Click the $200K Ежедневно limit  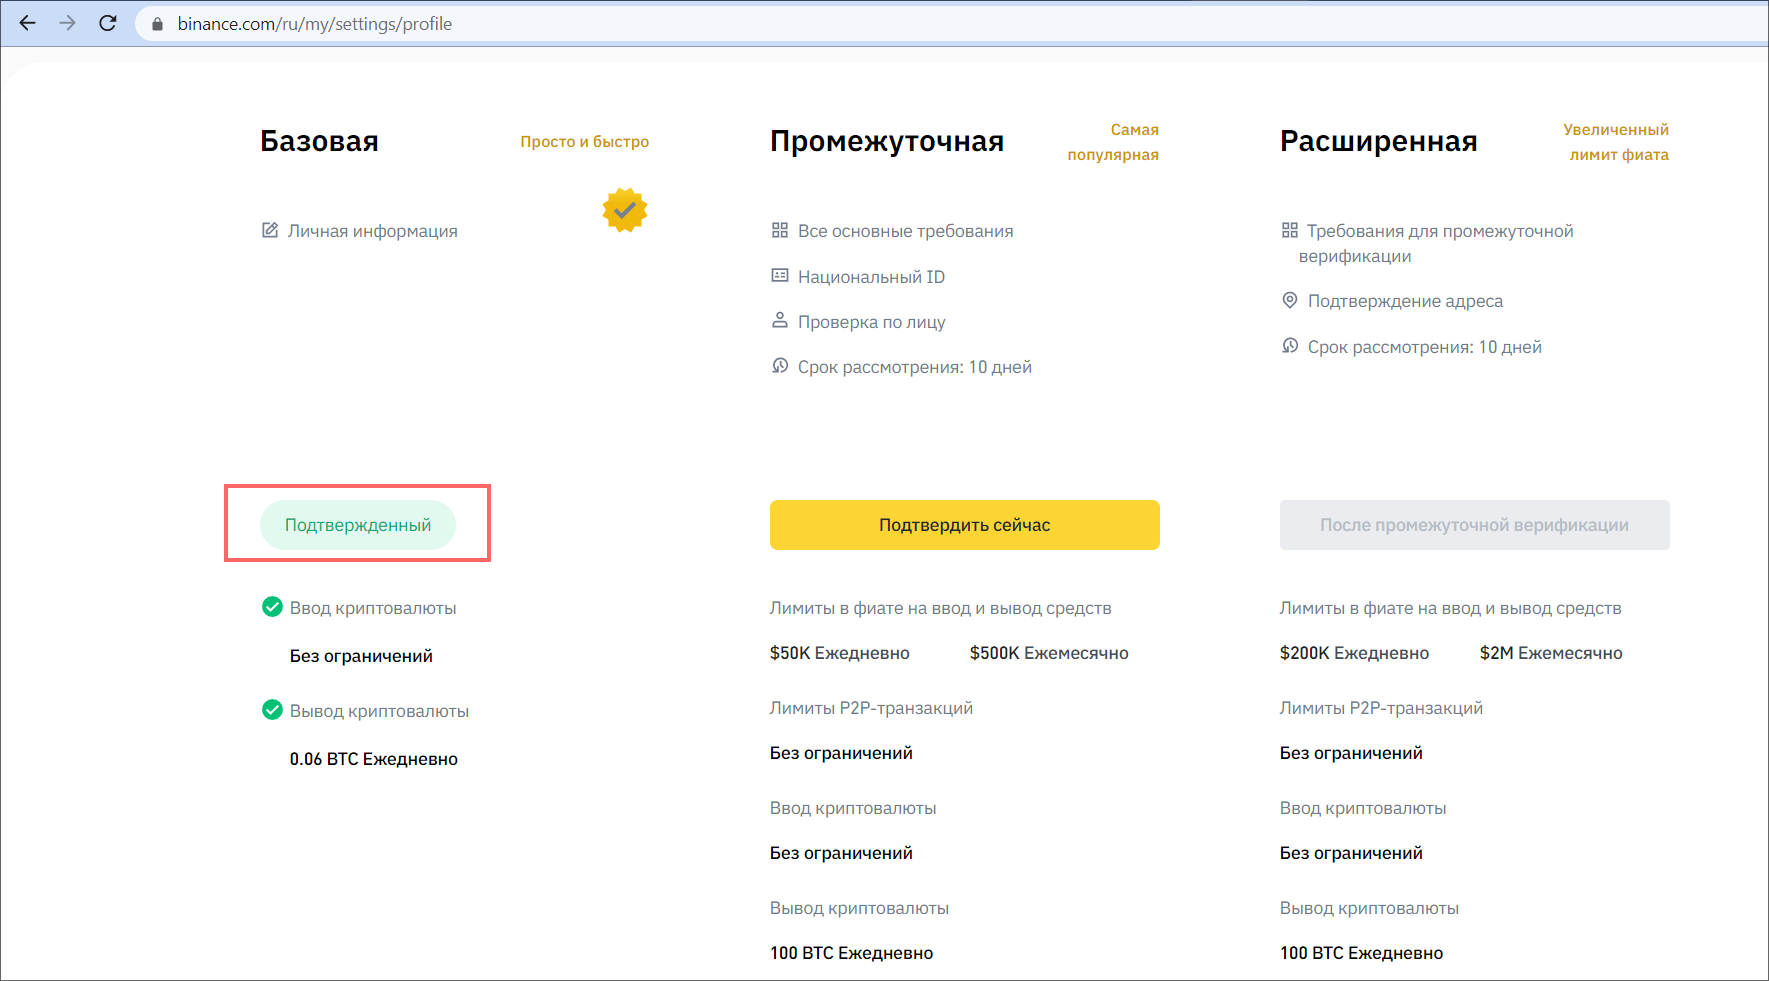[1354, 653]
